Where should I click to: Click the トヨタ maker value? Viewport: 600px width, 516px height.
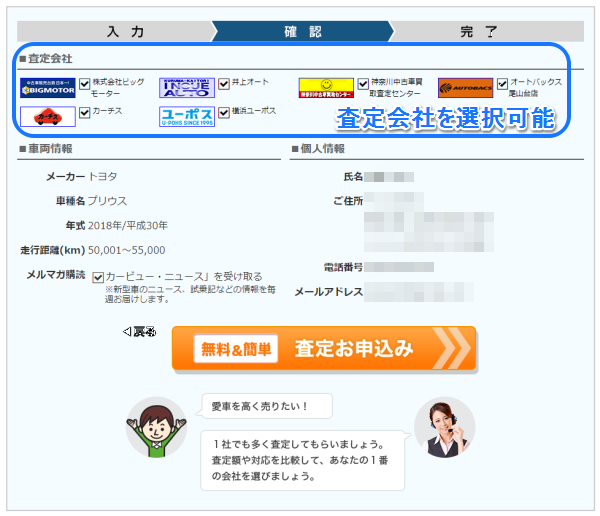pyautogui.click(x=103, y=176)
